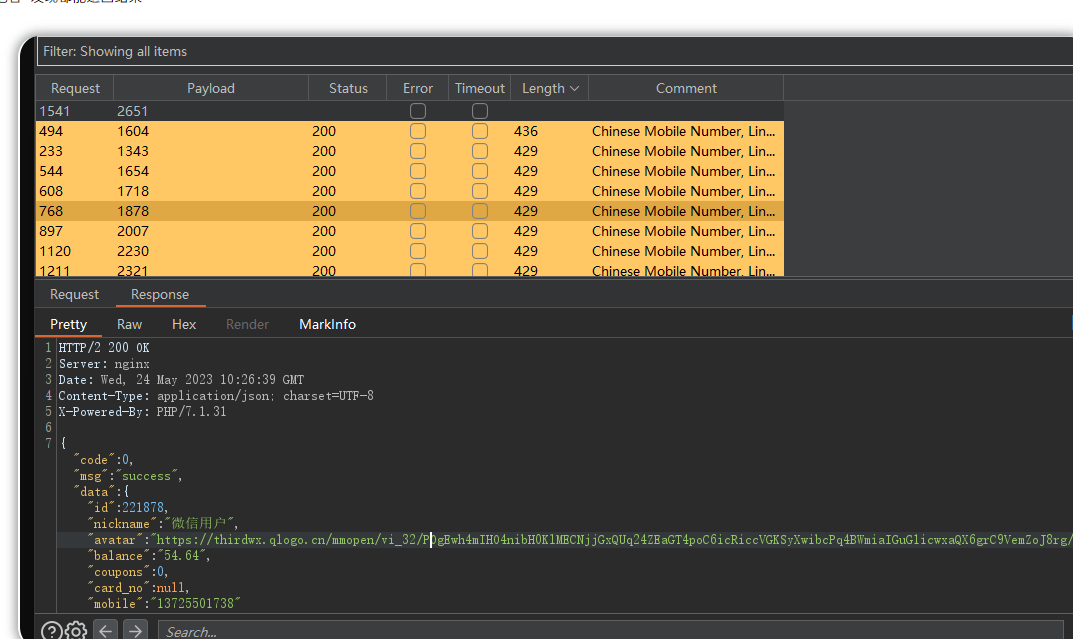Go to next search match arrow

135,631
